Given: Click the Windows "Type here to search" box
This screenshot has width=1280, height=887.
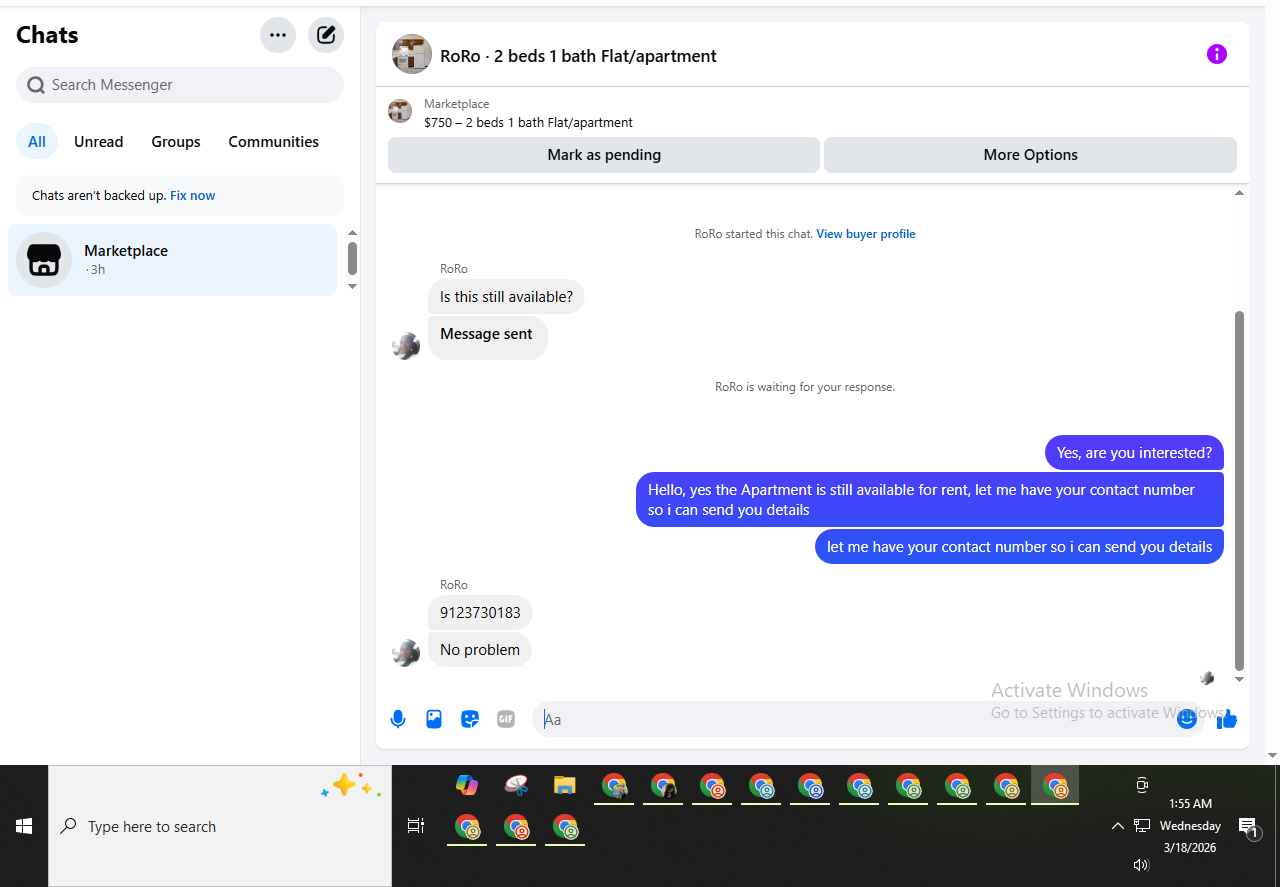Looking at the screenshot, I should (x=220, y=826).
